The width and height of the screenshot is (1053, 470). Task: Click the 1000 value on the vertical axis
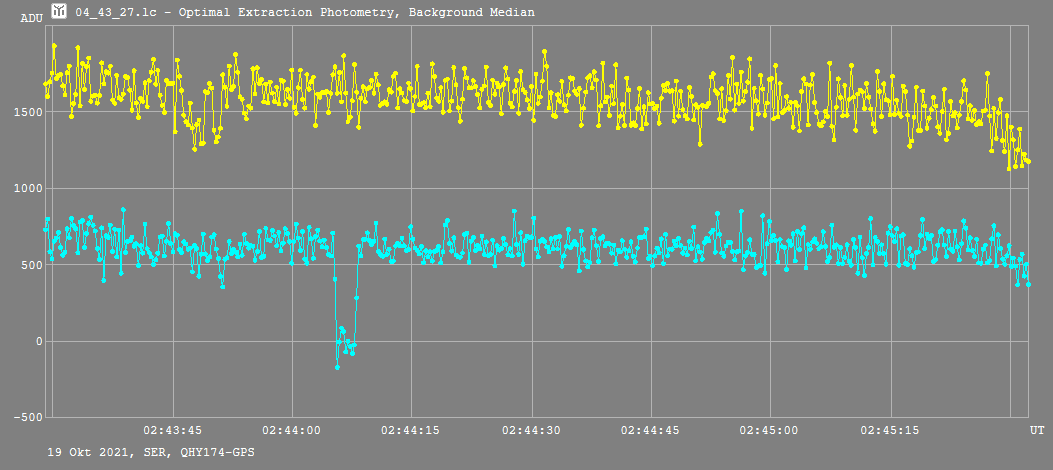pyautogui.click(x=27, y=189)
